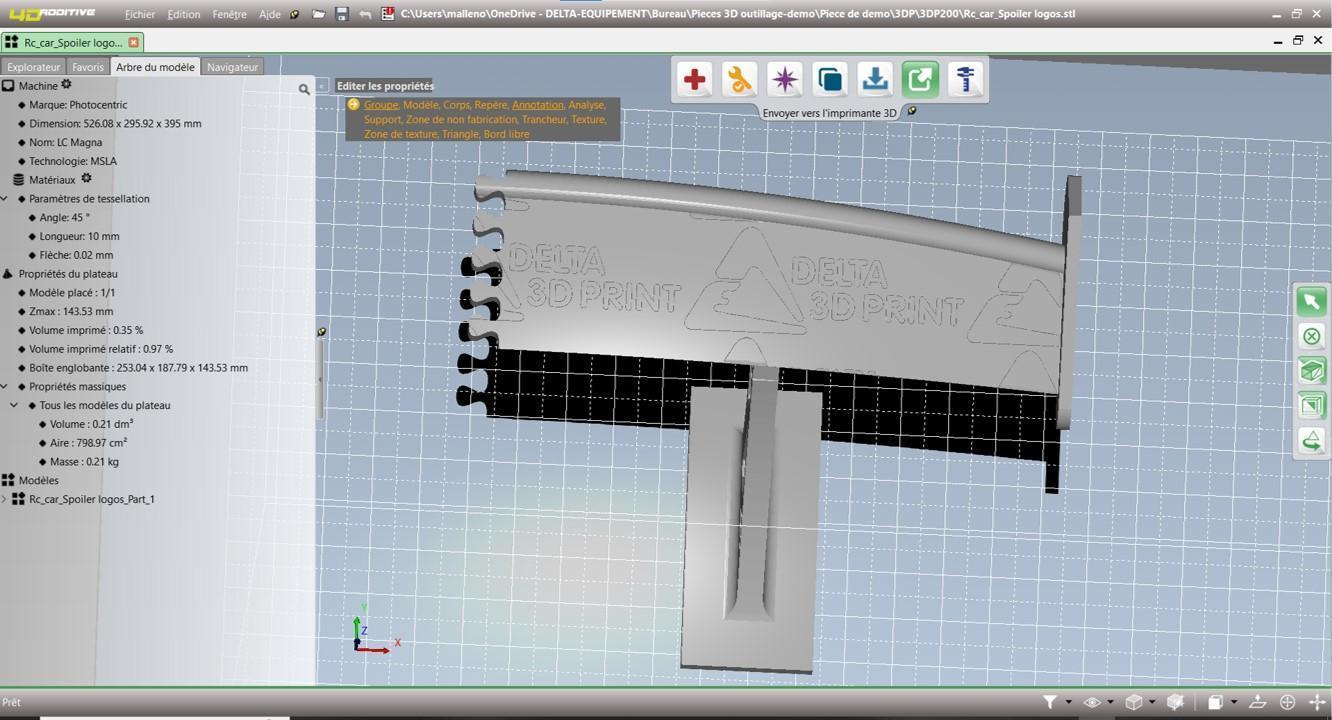Screen dimensions: 1332x720
Task: Click 'Masse : 0.21 kg' row
Action: (84, 462)
